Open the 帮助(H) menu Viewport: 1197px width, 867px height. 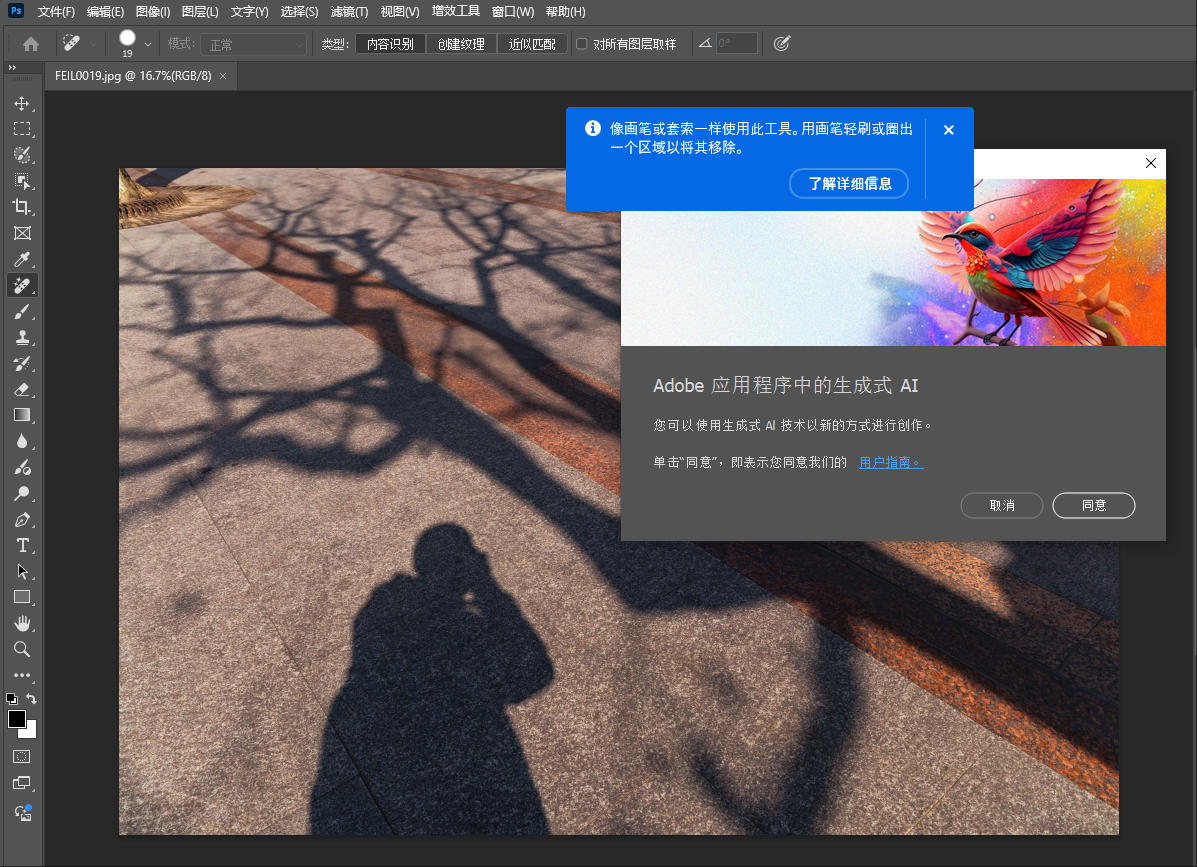[566, 11]
